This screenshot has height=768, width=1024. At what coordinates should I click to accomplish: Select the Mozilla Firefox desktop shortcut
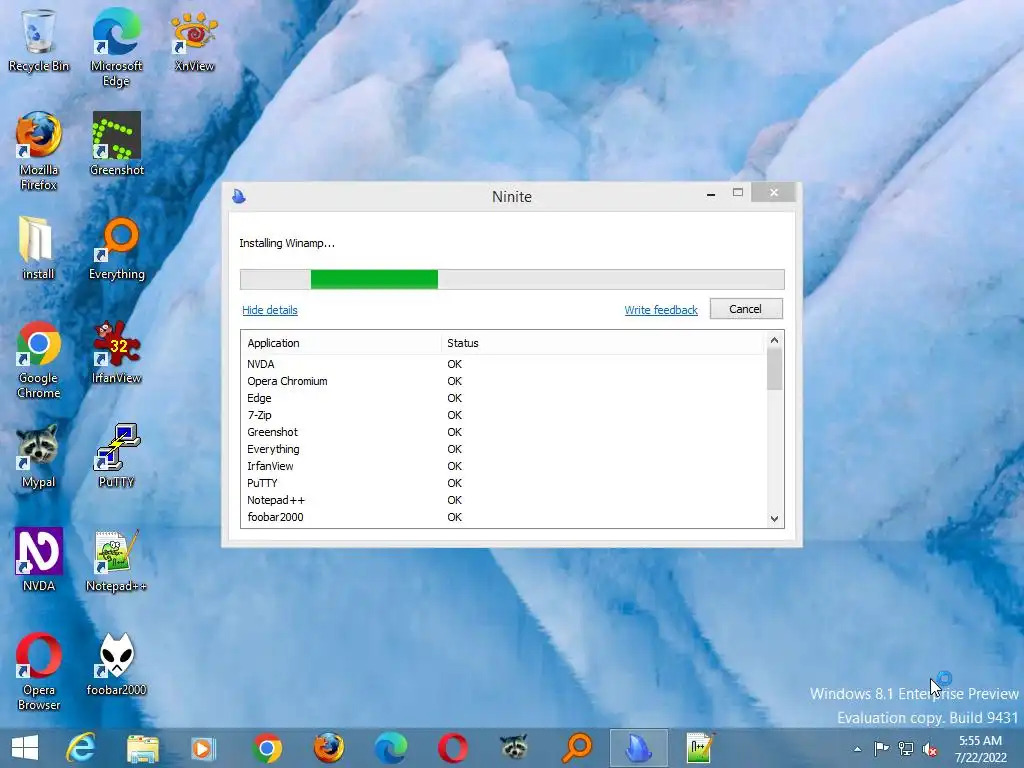click(x=39, y=152)
